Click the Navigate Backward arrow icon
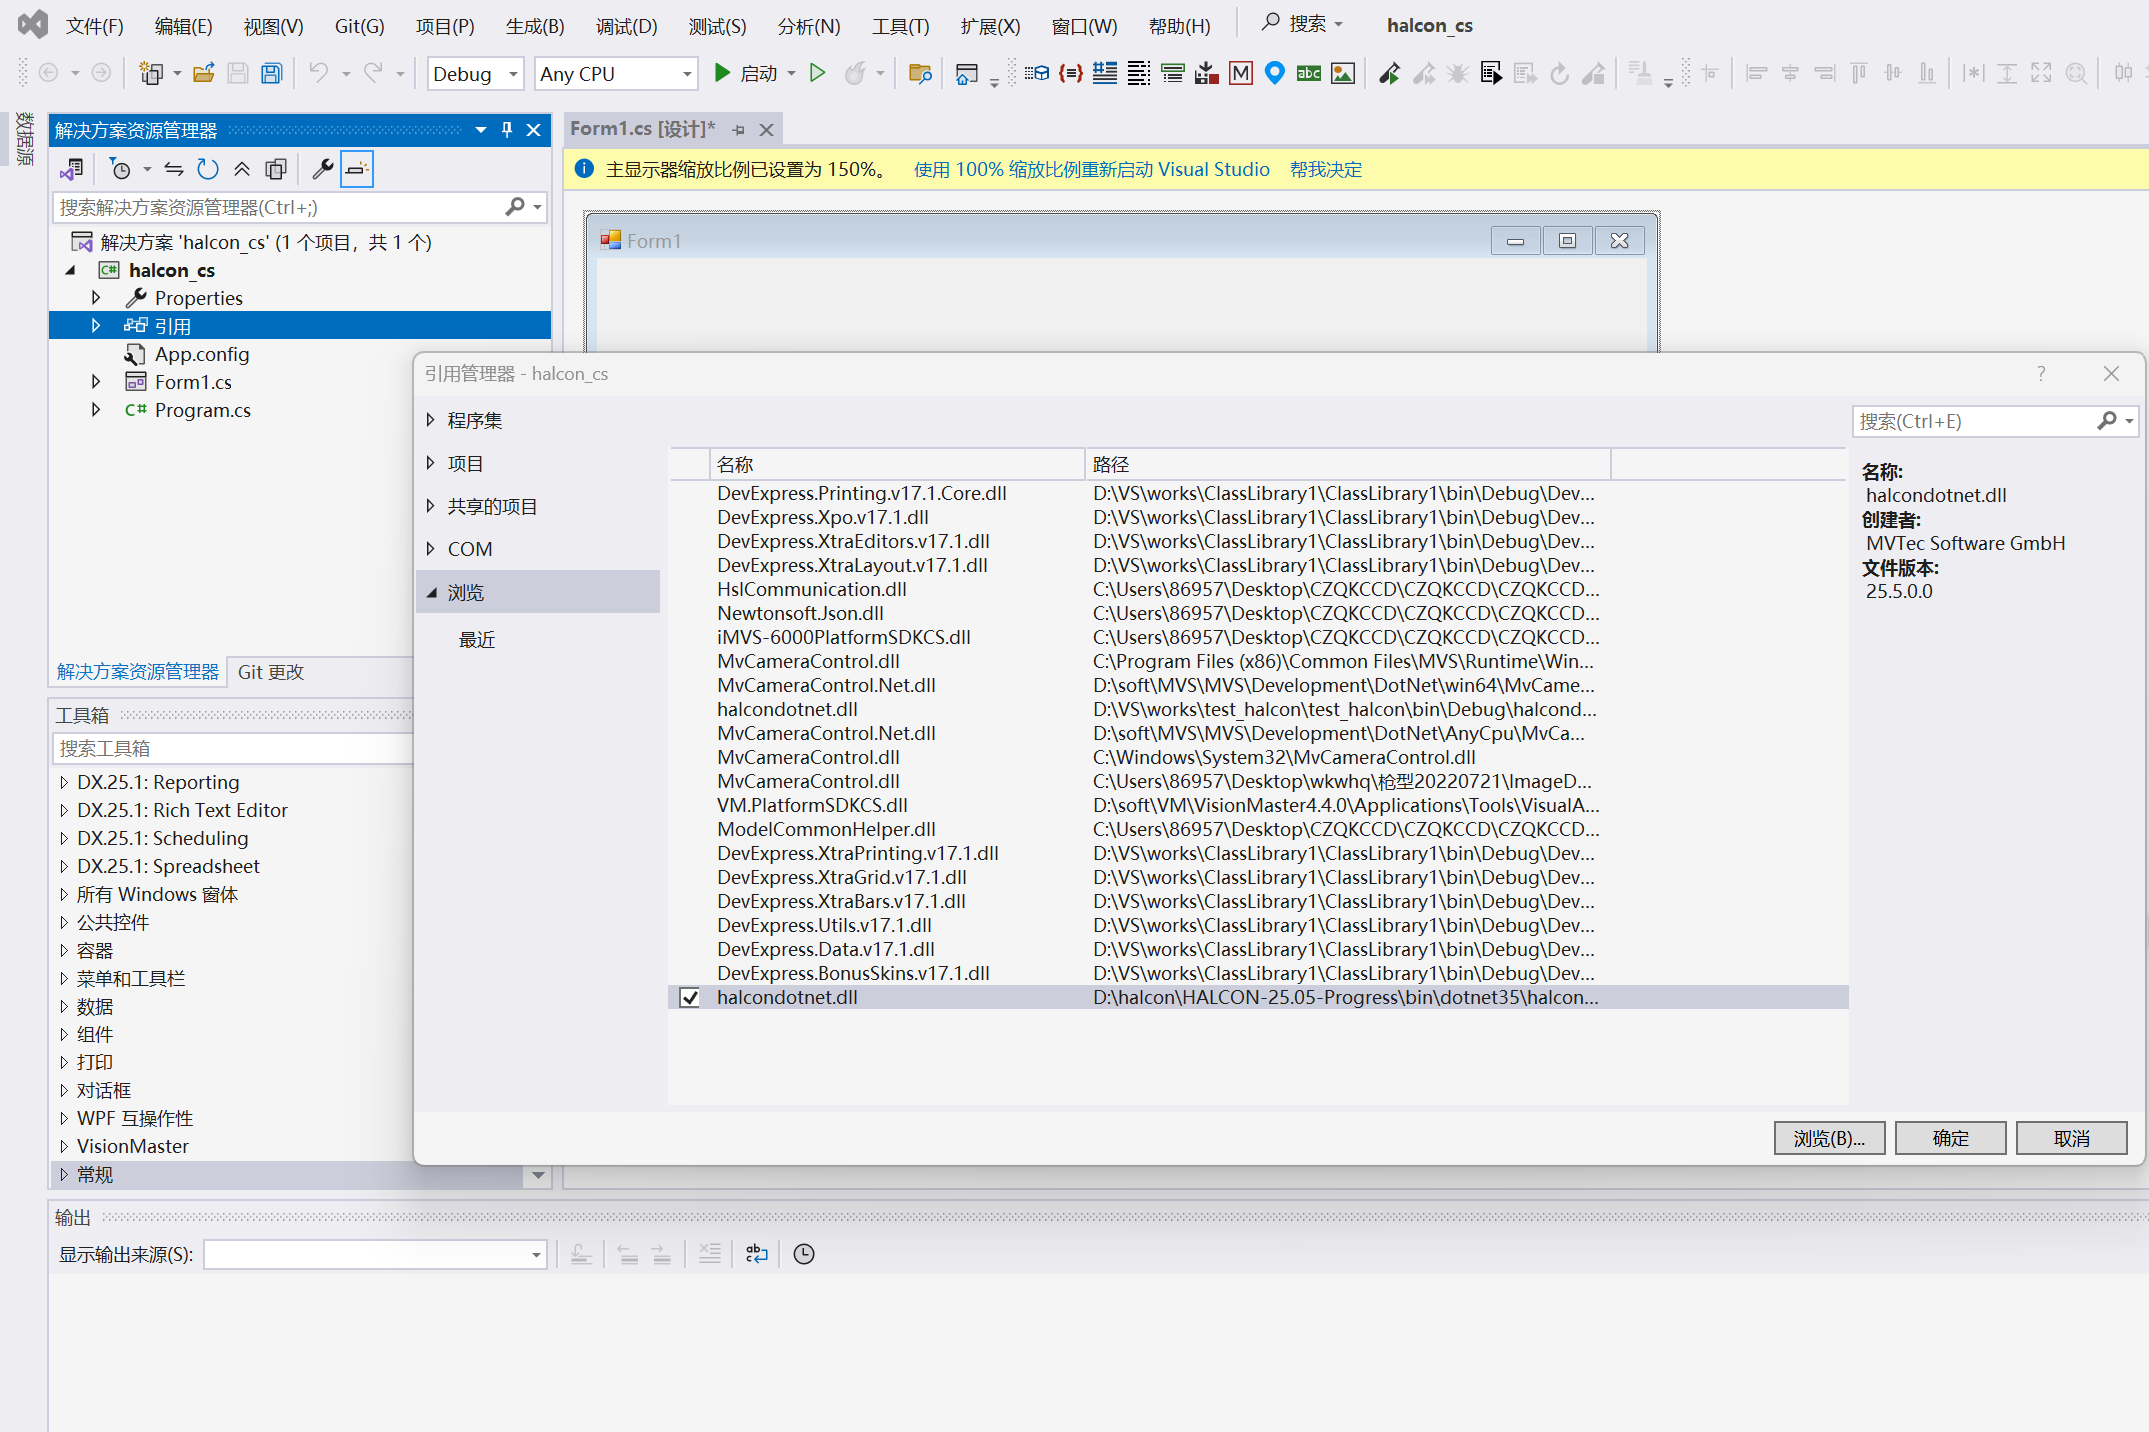This screenshot has width=2149, height=1432. pos(47,73)
